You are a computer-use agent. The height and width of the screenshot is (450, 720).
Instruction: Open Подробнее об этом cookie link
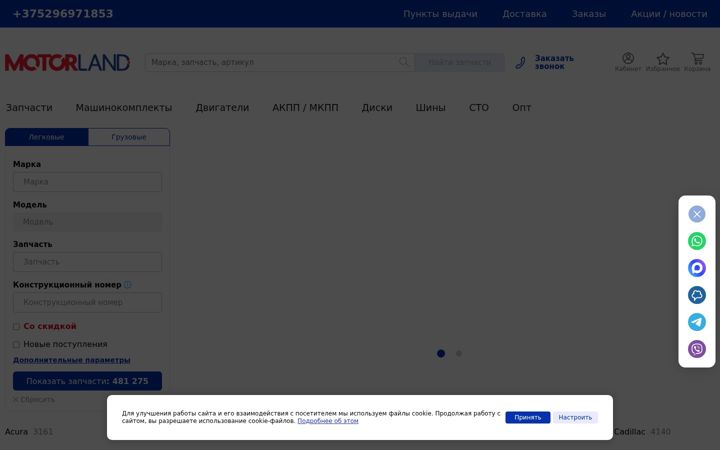coord(328,421)
